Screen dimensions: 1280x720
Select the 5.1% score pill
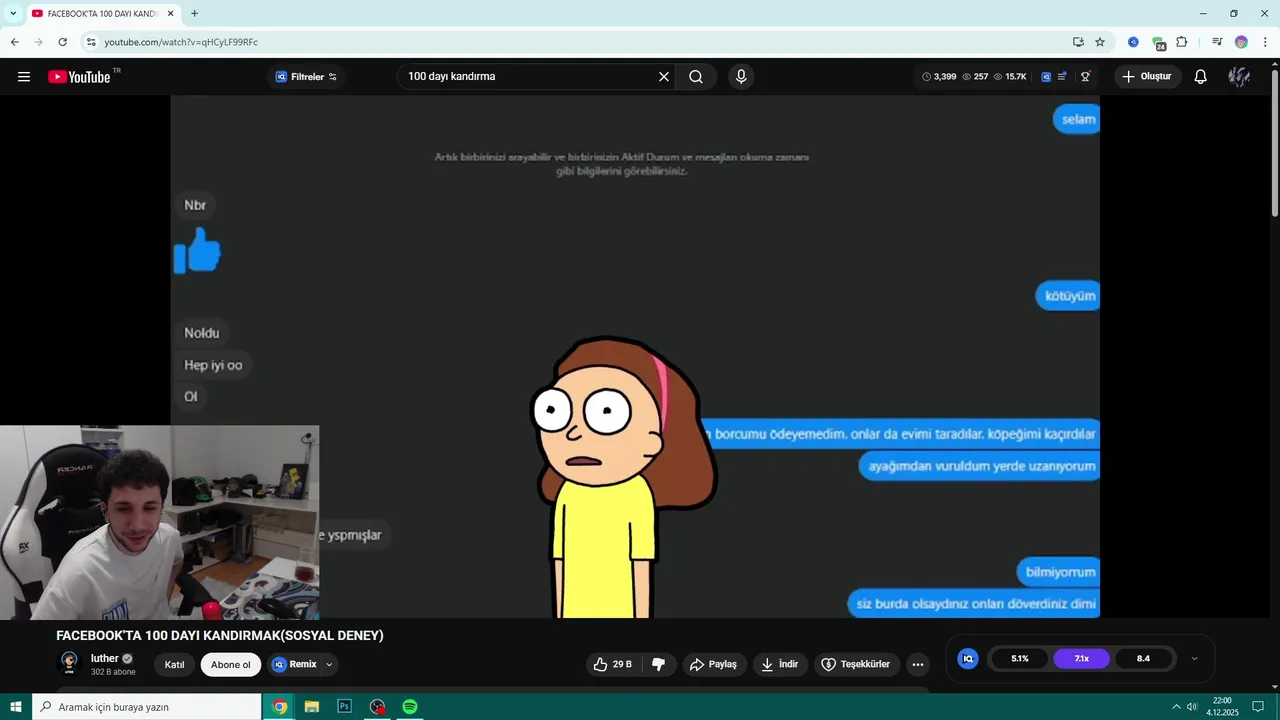(1020, 658)
